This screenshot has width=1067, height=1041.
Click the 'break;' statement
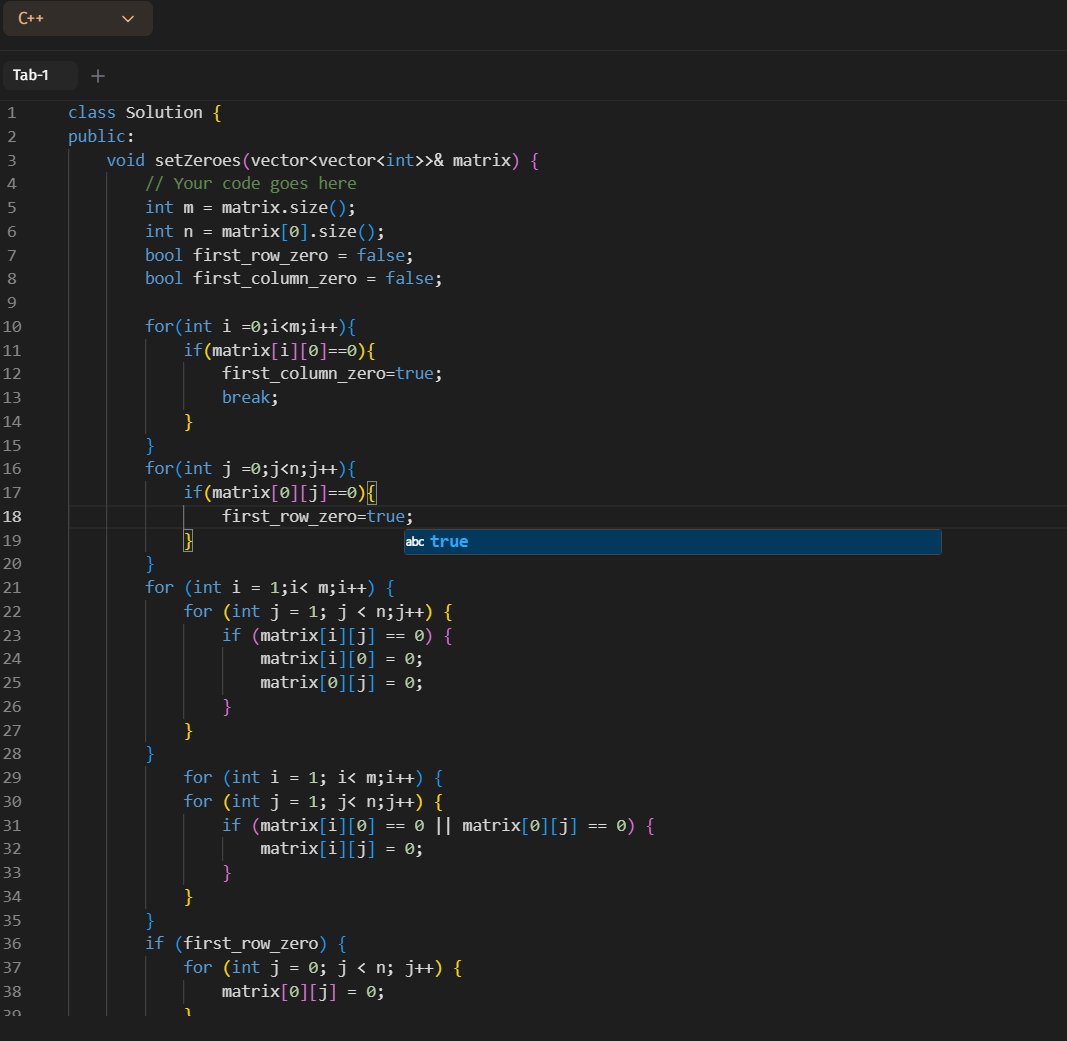click(250, 397)
